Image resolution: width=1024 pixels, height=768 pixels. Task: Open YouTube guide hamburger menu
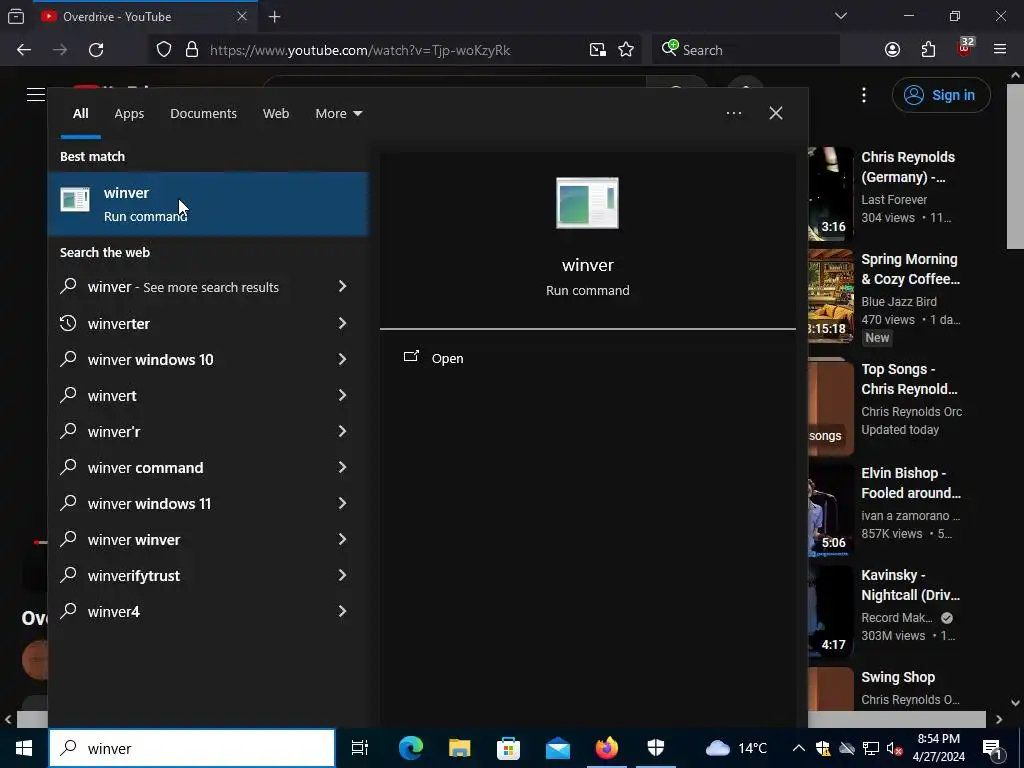click(x=35, y=95)
